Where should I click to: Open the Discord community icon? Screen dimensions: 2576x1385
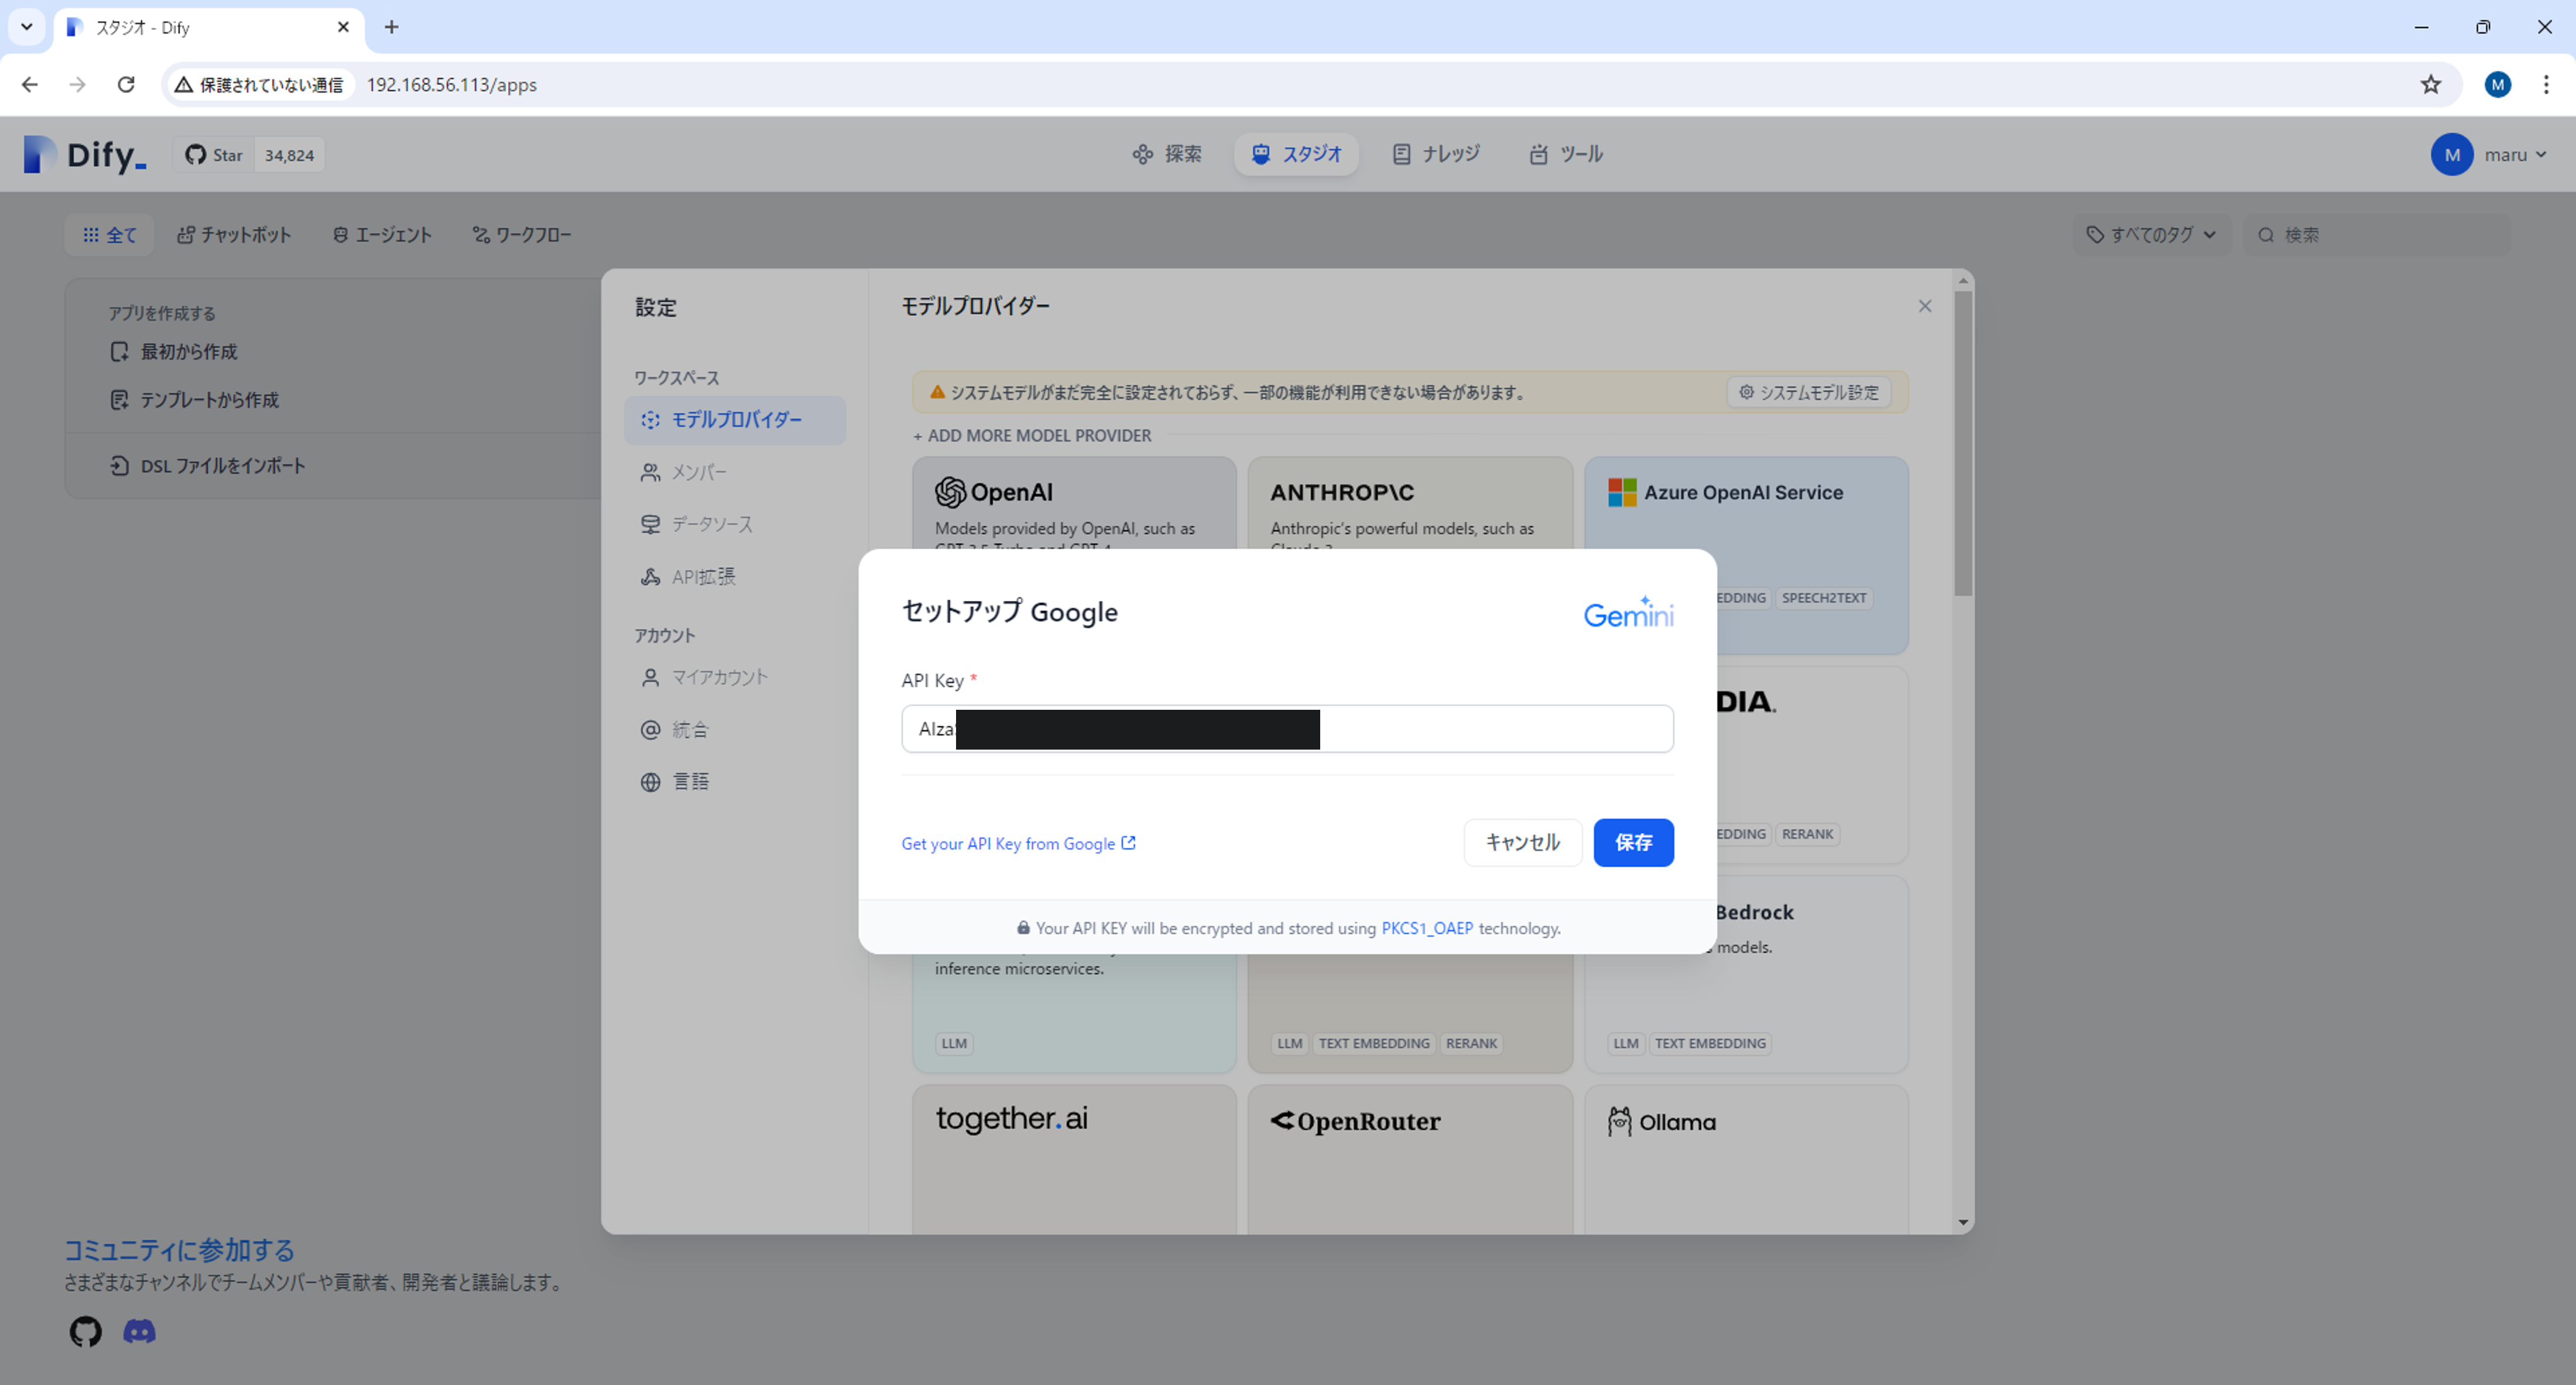pyautogui.click(x=139, y=1331)
